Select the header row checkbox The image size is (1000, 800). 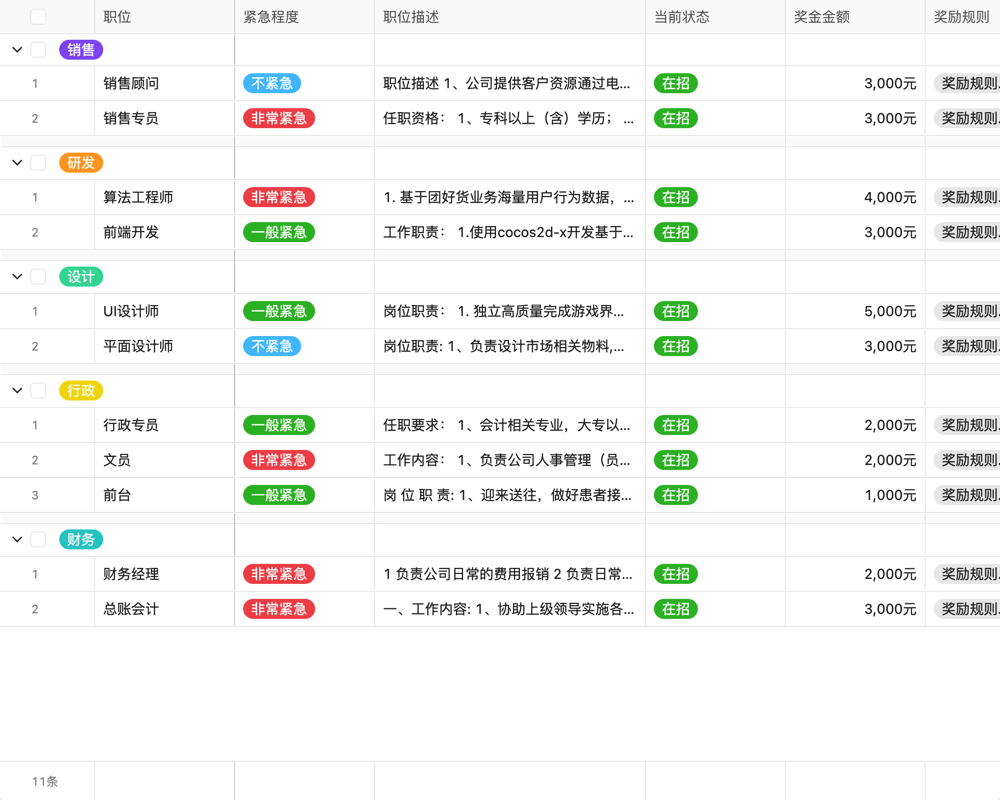point(39,16)
